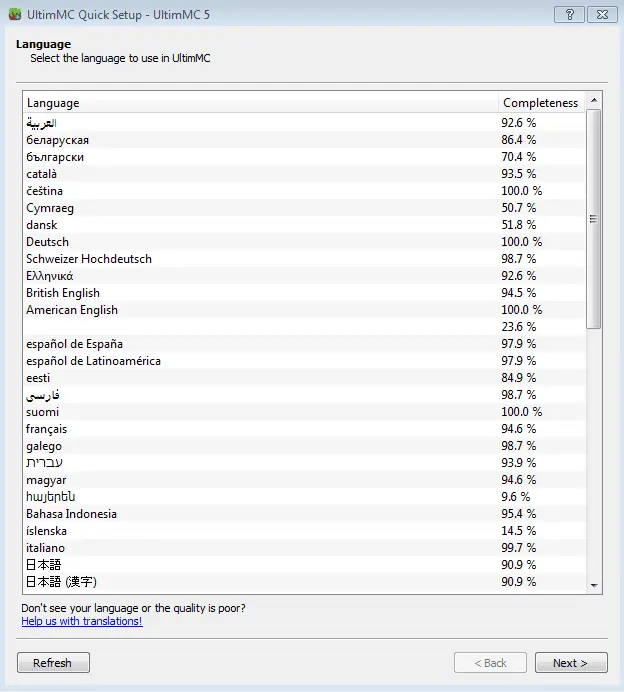Click the Next button
Viewport: 624px width, 692px height.
(571, 663)
